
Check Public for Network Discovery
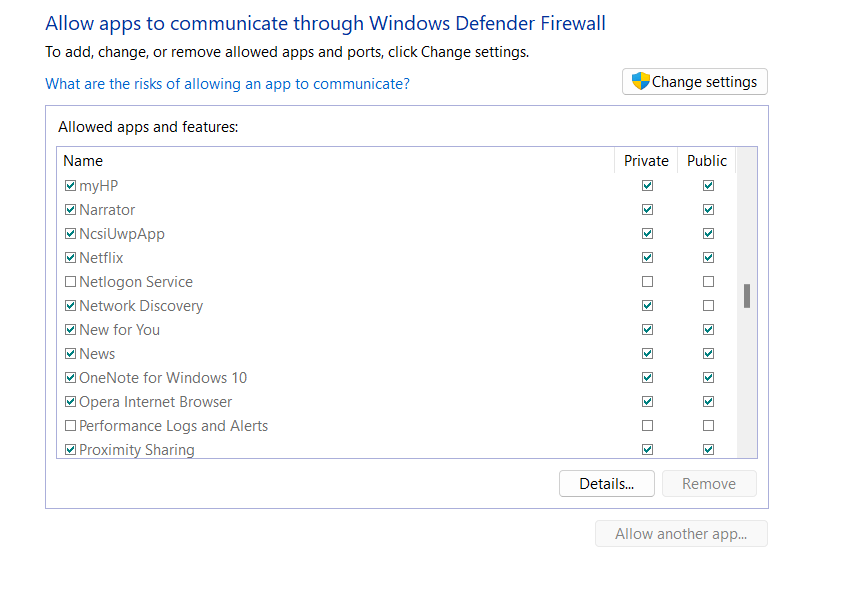[708, 306]
